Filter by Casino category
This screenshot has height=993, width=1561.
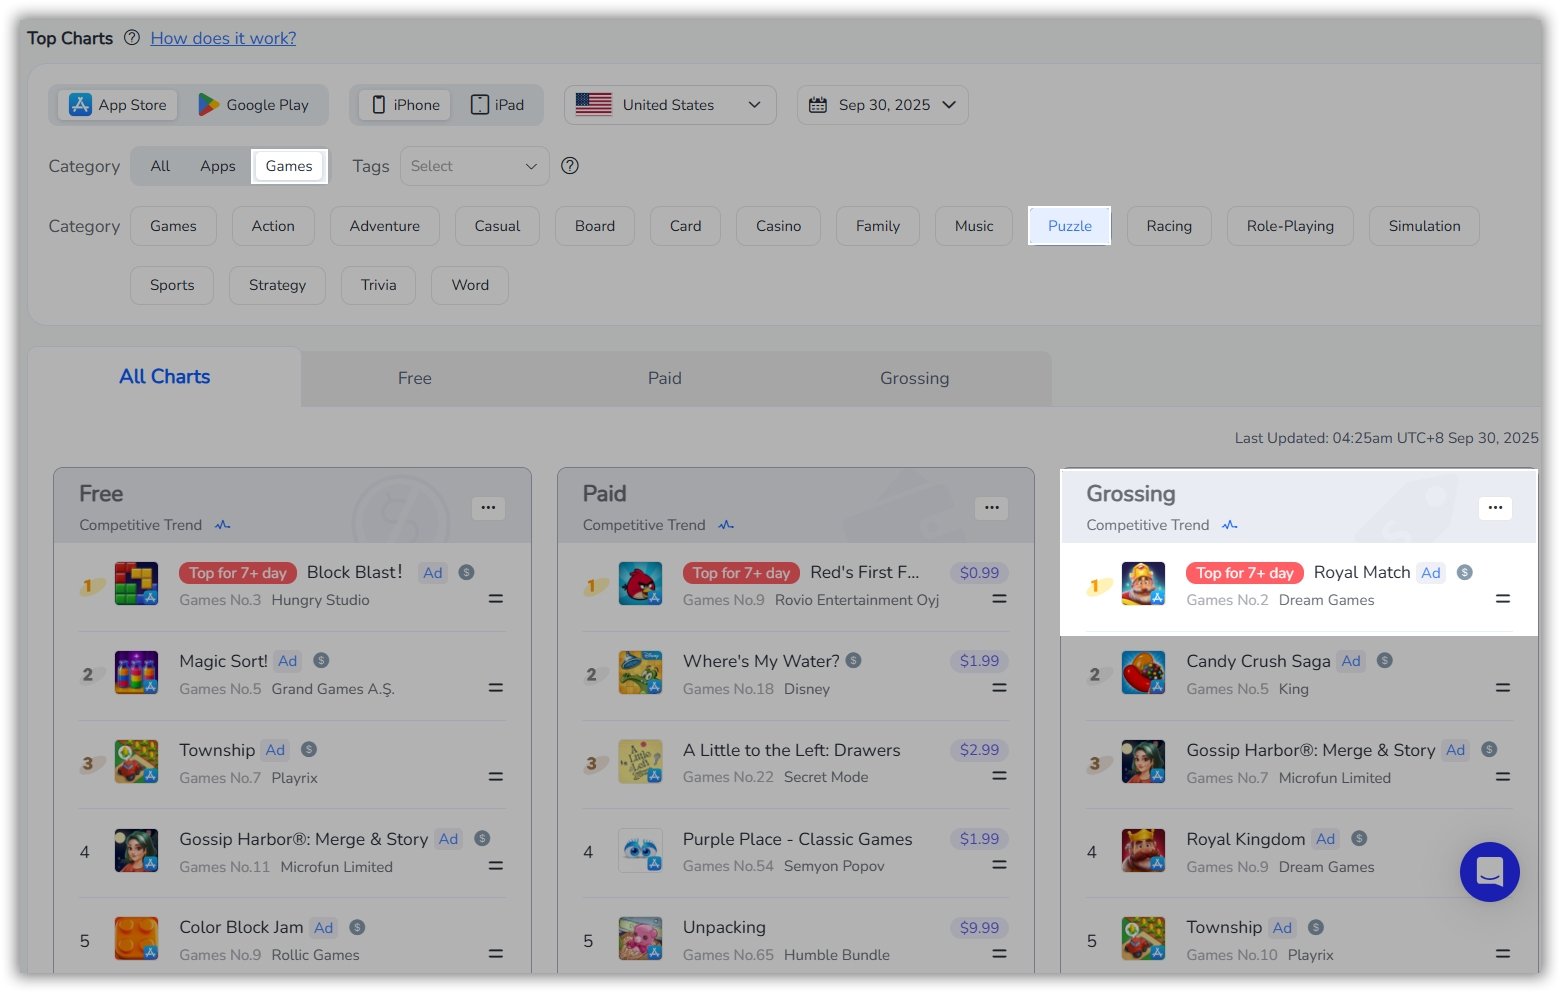[778, 226]
